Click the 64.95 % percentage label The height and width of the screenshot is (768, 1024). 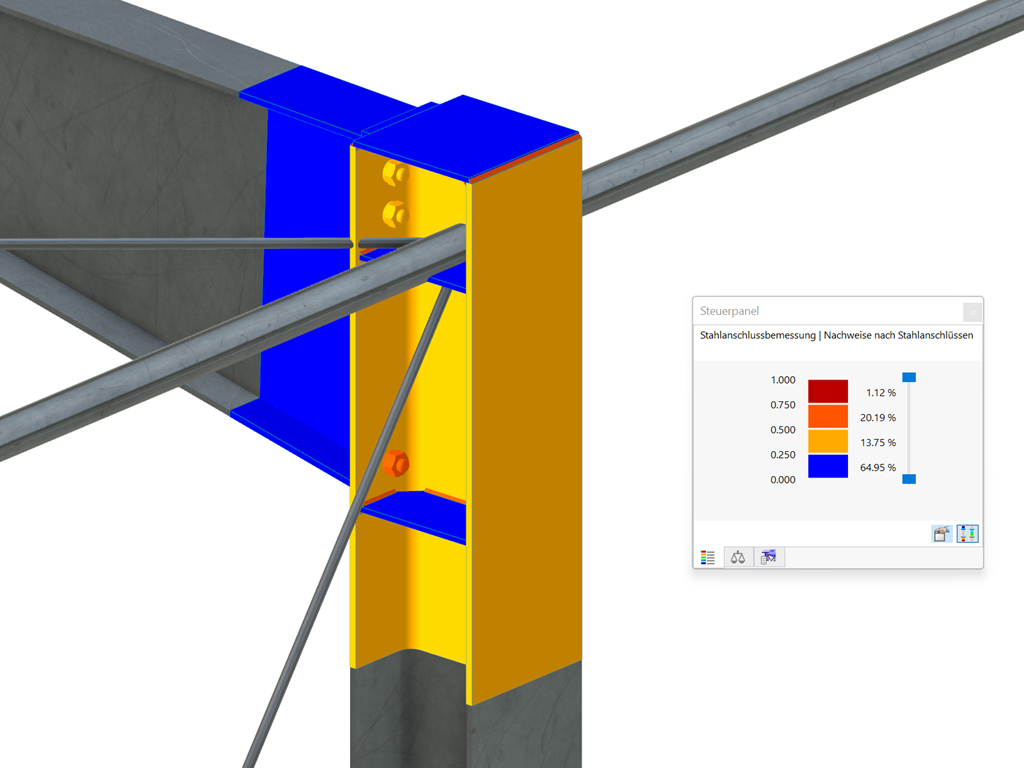(x=878, y=467)
